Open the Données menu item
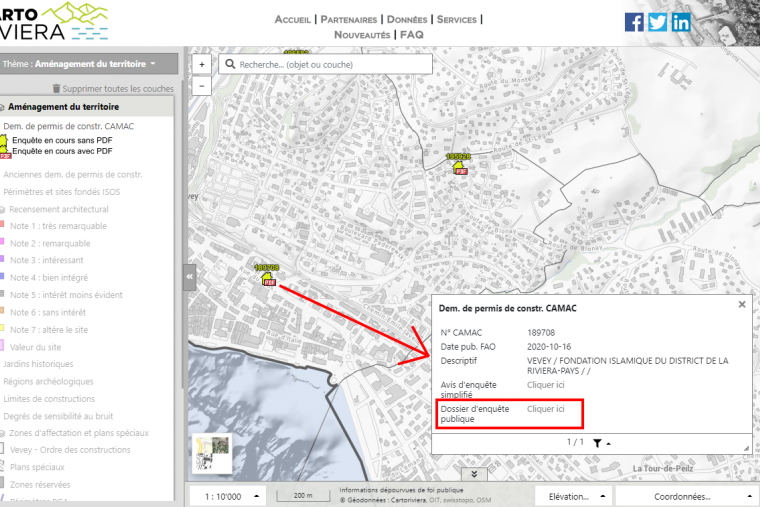760x507 pixels. click(x=408, y=19)
